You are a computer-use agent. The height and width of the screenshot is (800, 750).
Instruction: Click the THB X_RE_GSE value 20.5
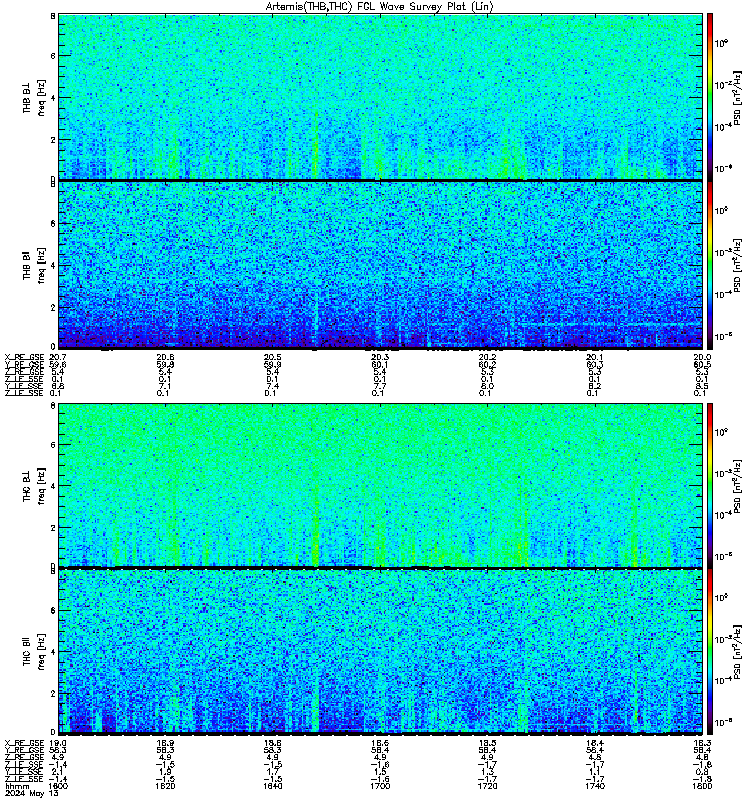point(272,357)
